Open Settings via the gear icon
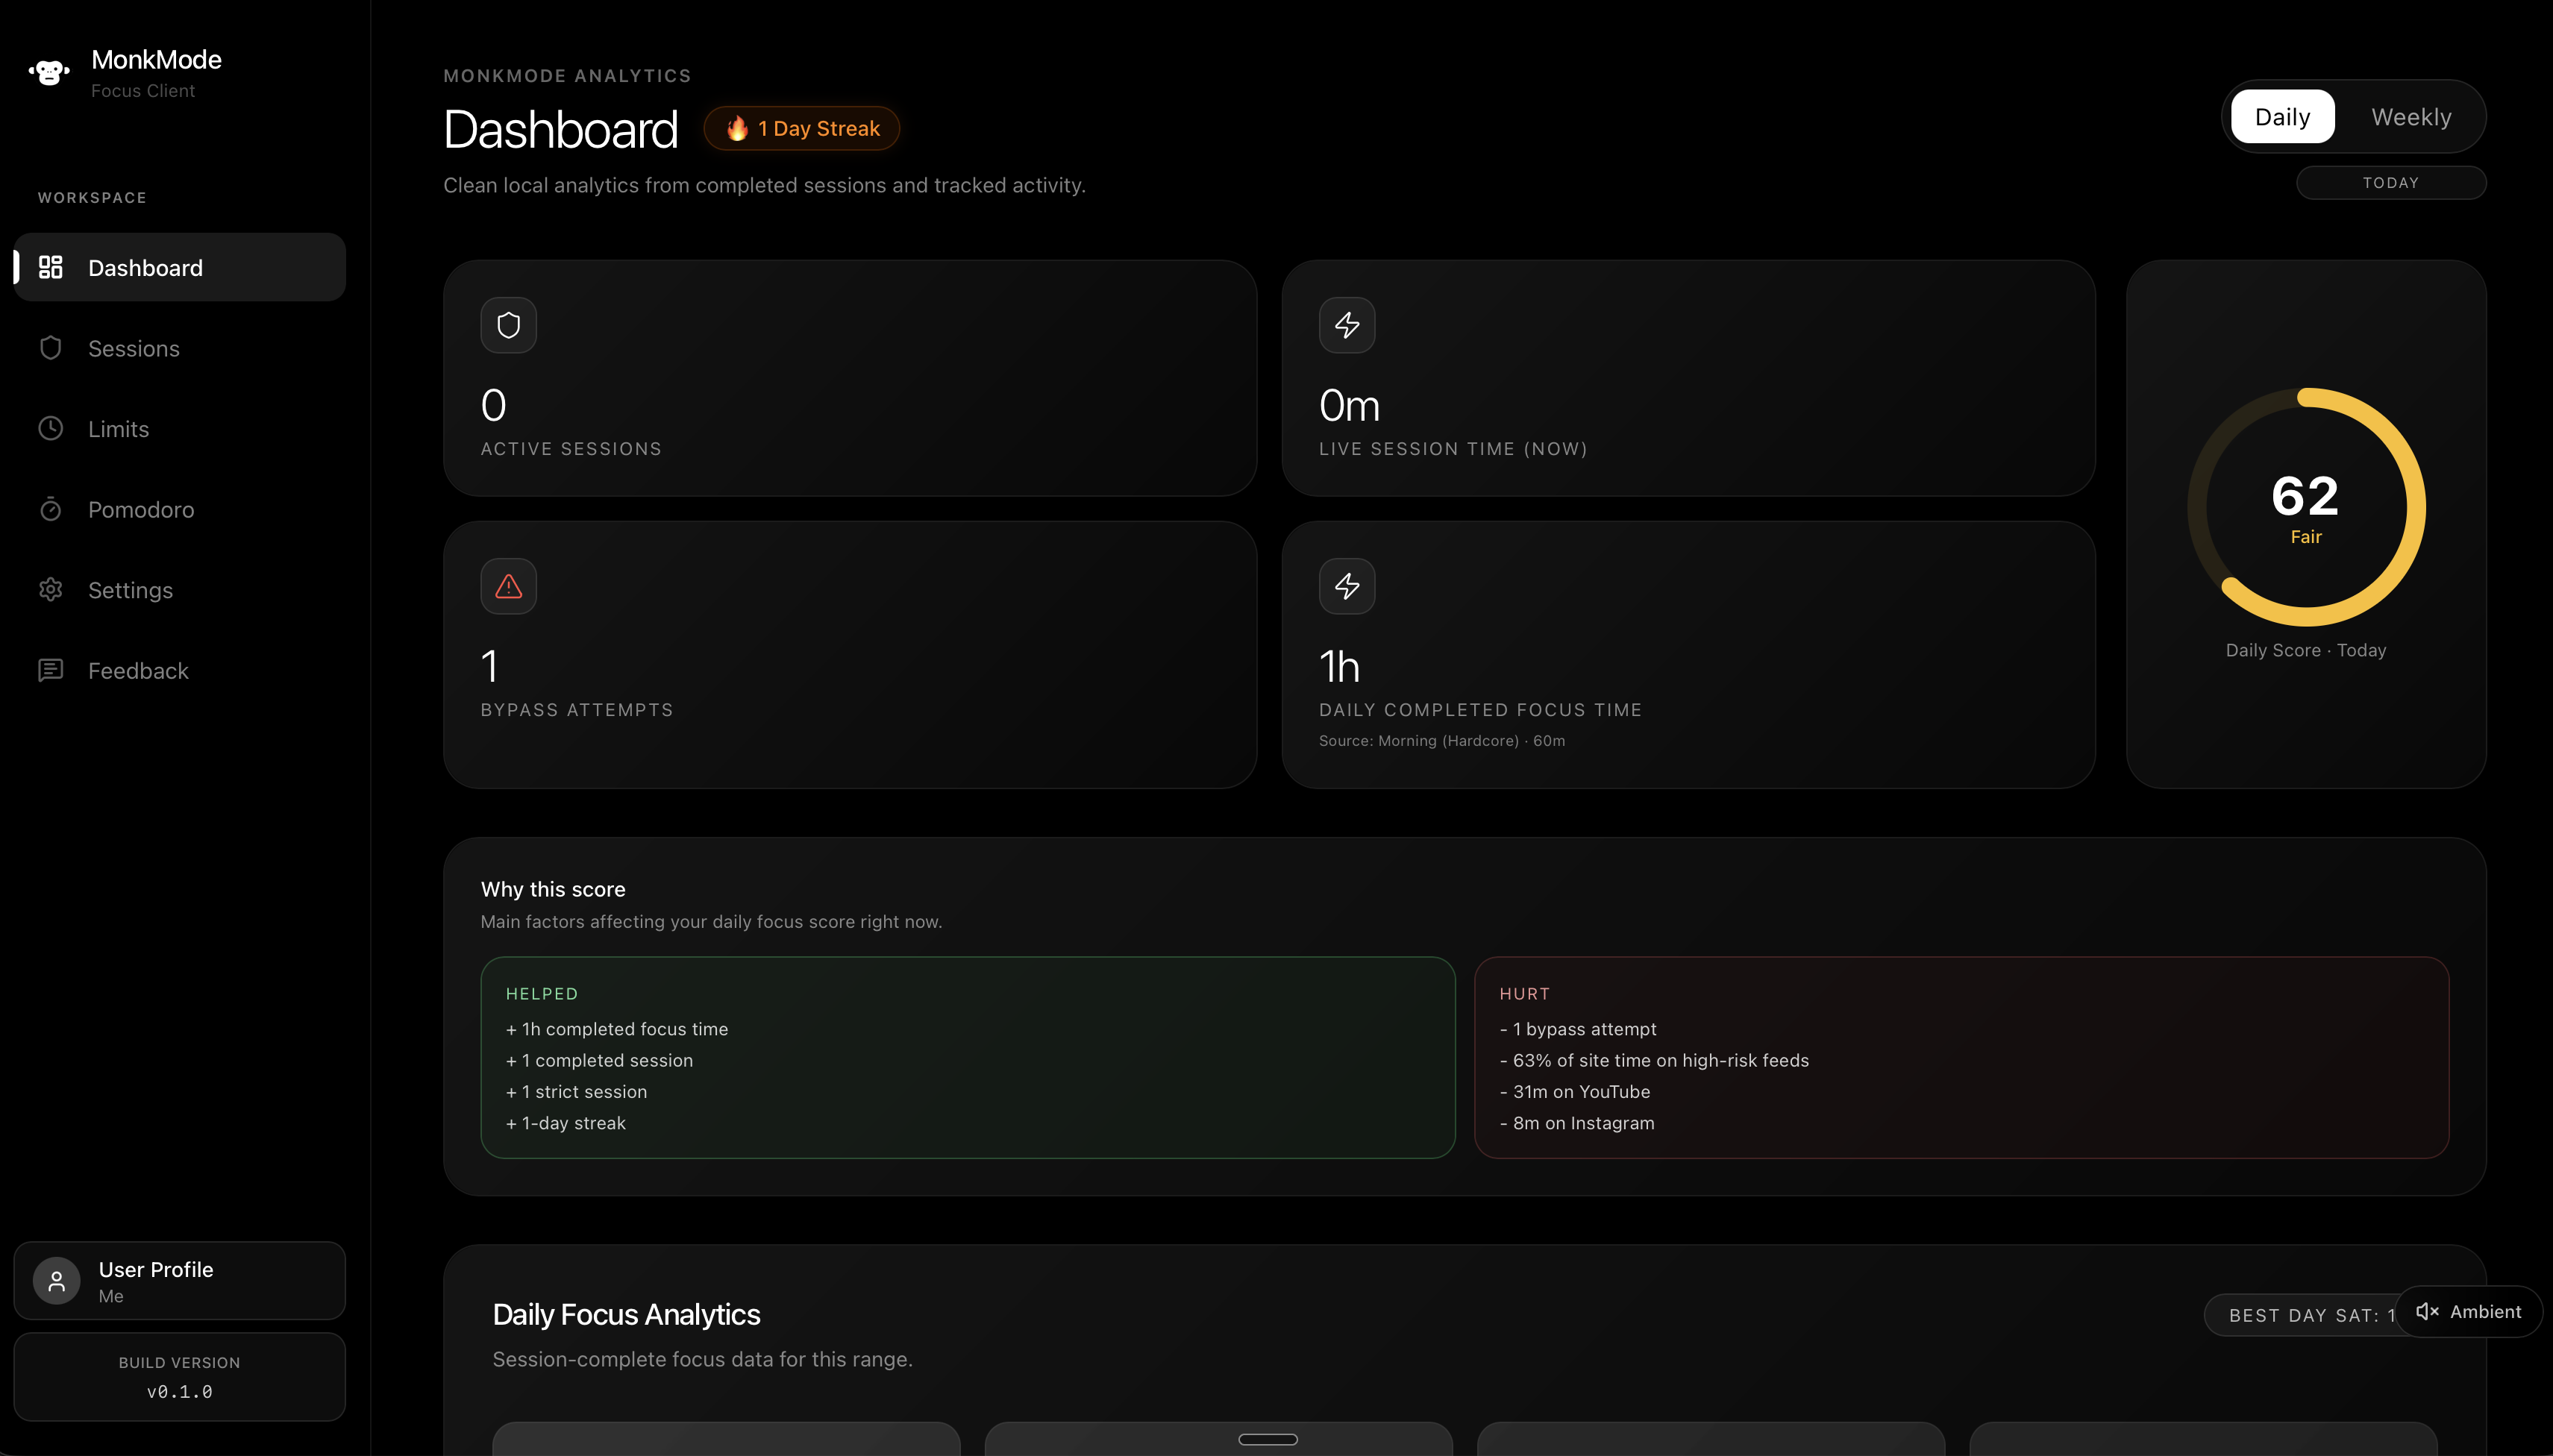Viewport: 2553px width, 1456px height. tap(51, 590)
